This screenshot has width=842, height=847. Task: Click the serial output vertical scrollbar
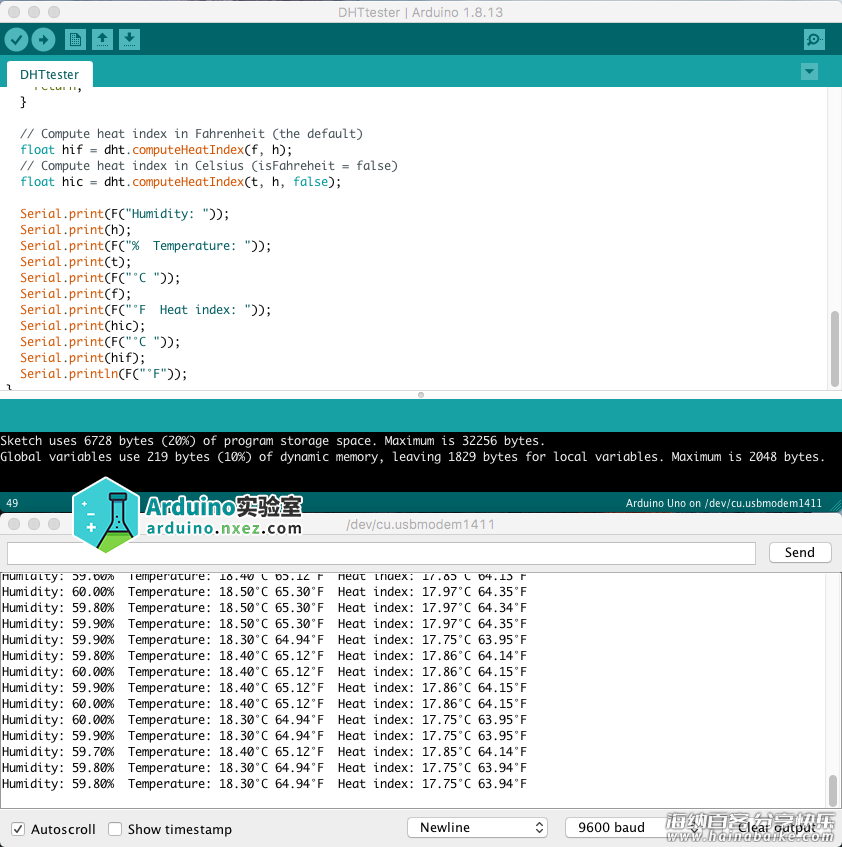833,790
